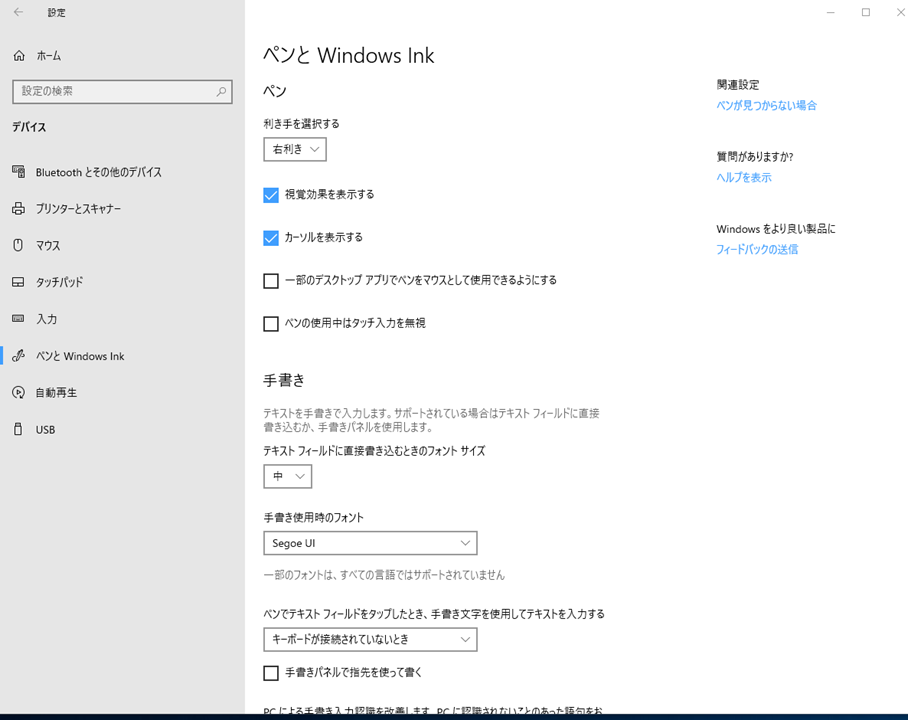Click the タッチパッド touchpad icon
Viewport: 908px width, 720px height.
19,282
